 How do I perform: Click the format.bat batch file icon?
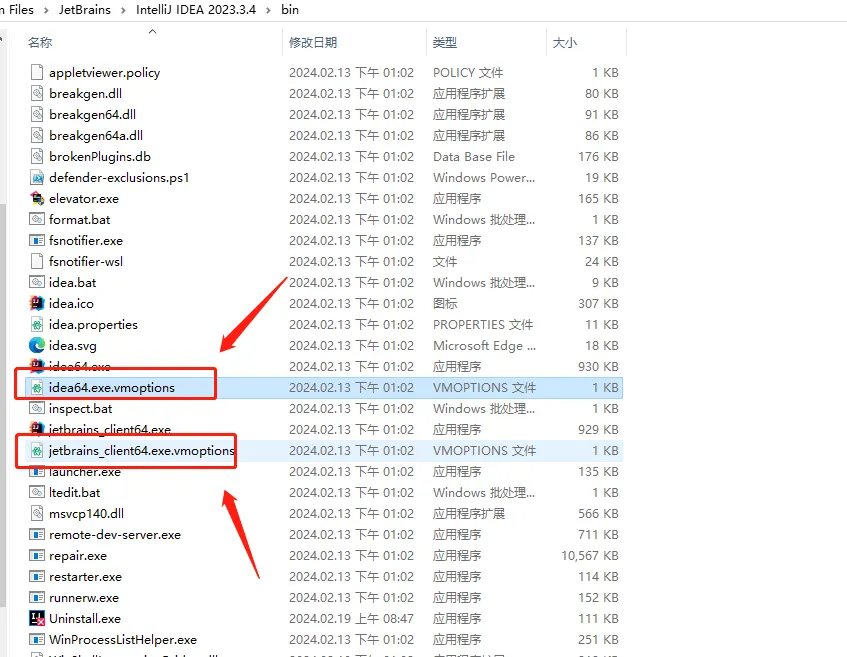pyautogui.click(x=37, y=220)
